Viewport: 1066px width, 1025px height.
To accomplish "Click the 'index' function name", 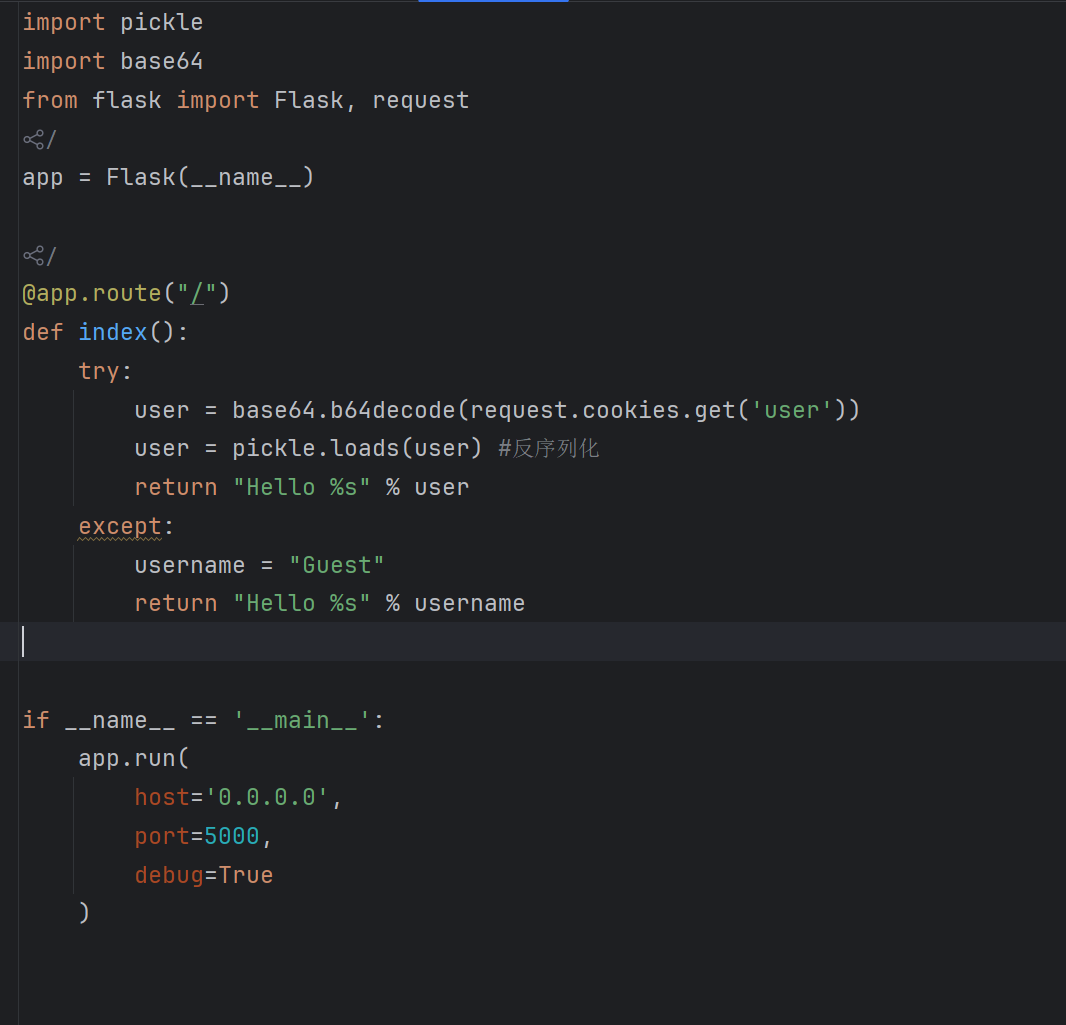I will [113, 332].
